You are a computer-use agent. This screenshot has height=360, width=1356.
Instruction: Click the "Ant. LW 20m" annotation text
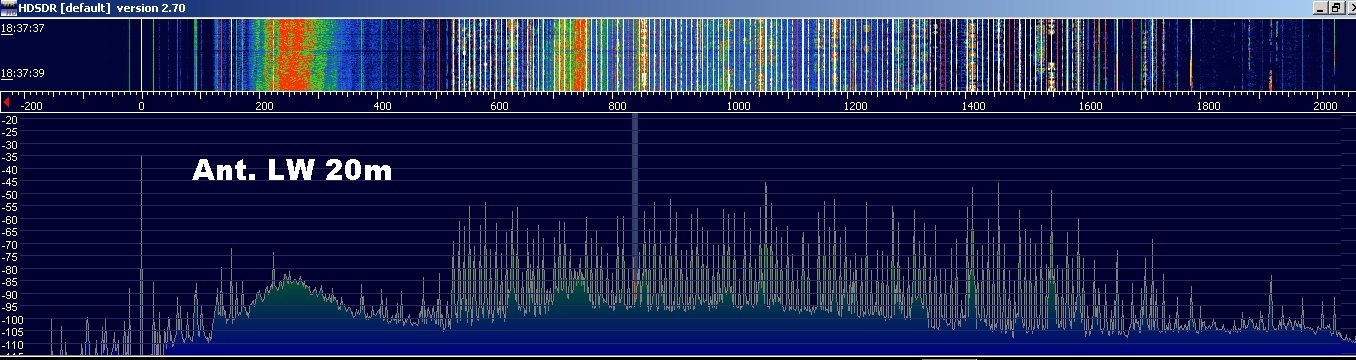pyautogui.click(x=291, y=172)
